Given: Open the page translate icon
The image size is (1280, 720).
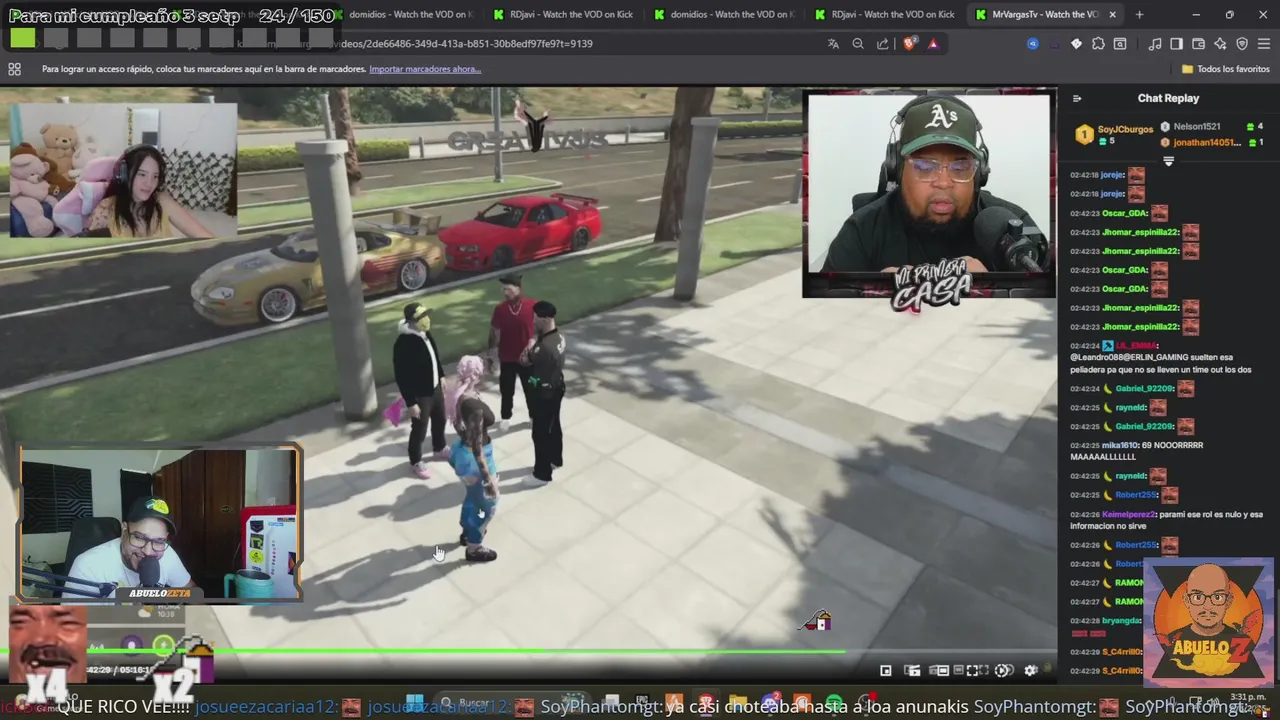Looking at the screenshot, I should coord(833,44).
